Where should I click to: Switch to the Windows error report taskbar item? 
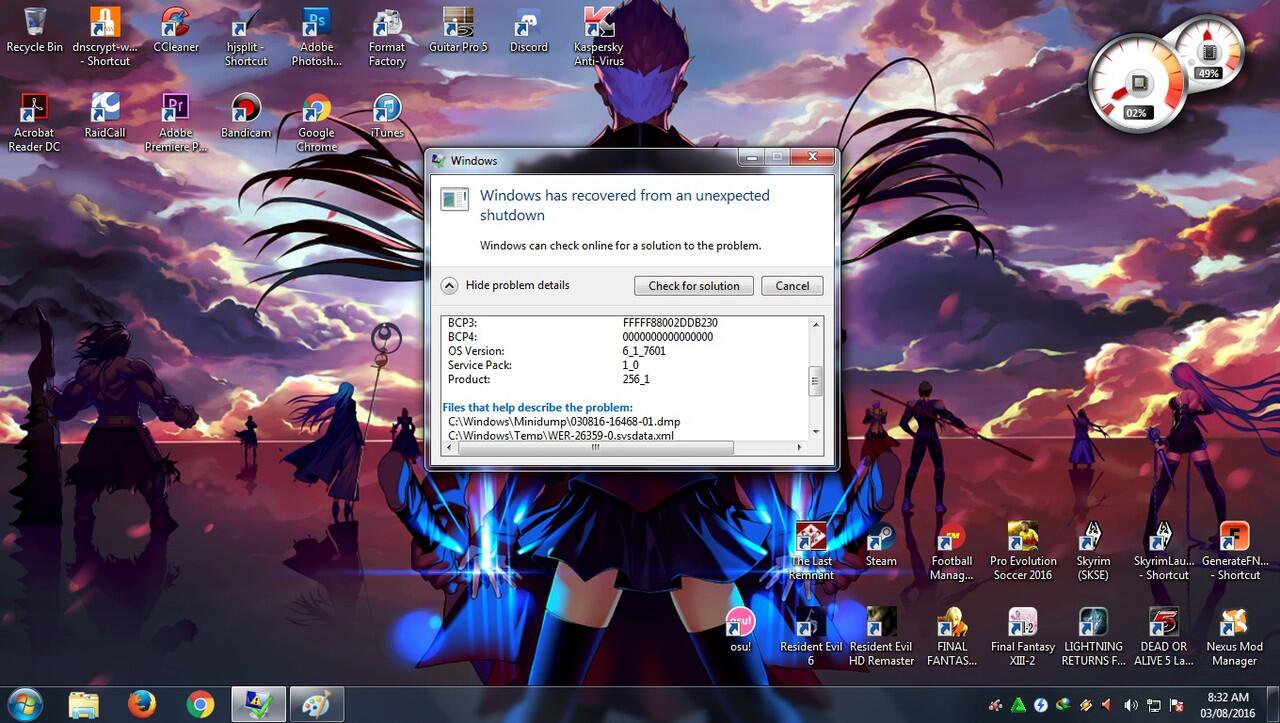[259, 705]
